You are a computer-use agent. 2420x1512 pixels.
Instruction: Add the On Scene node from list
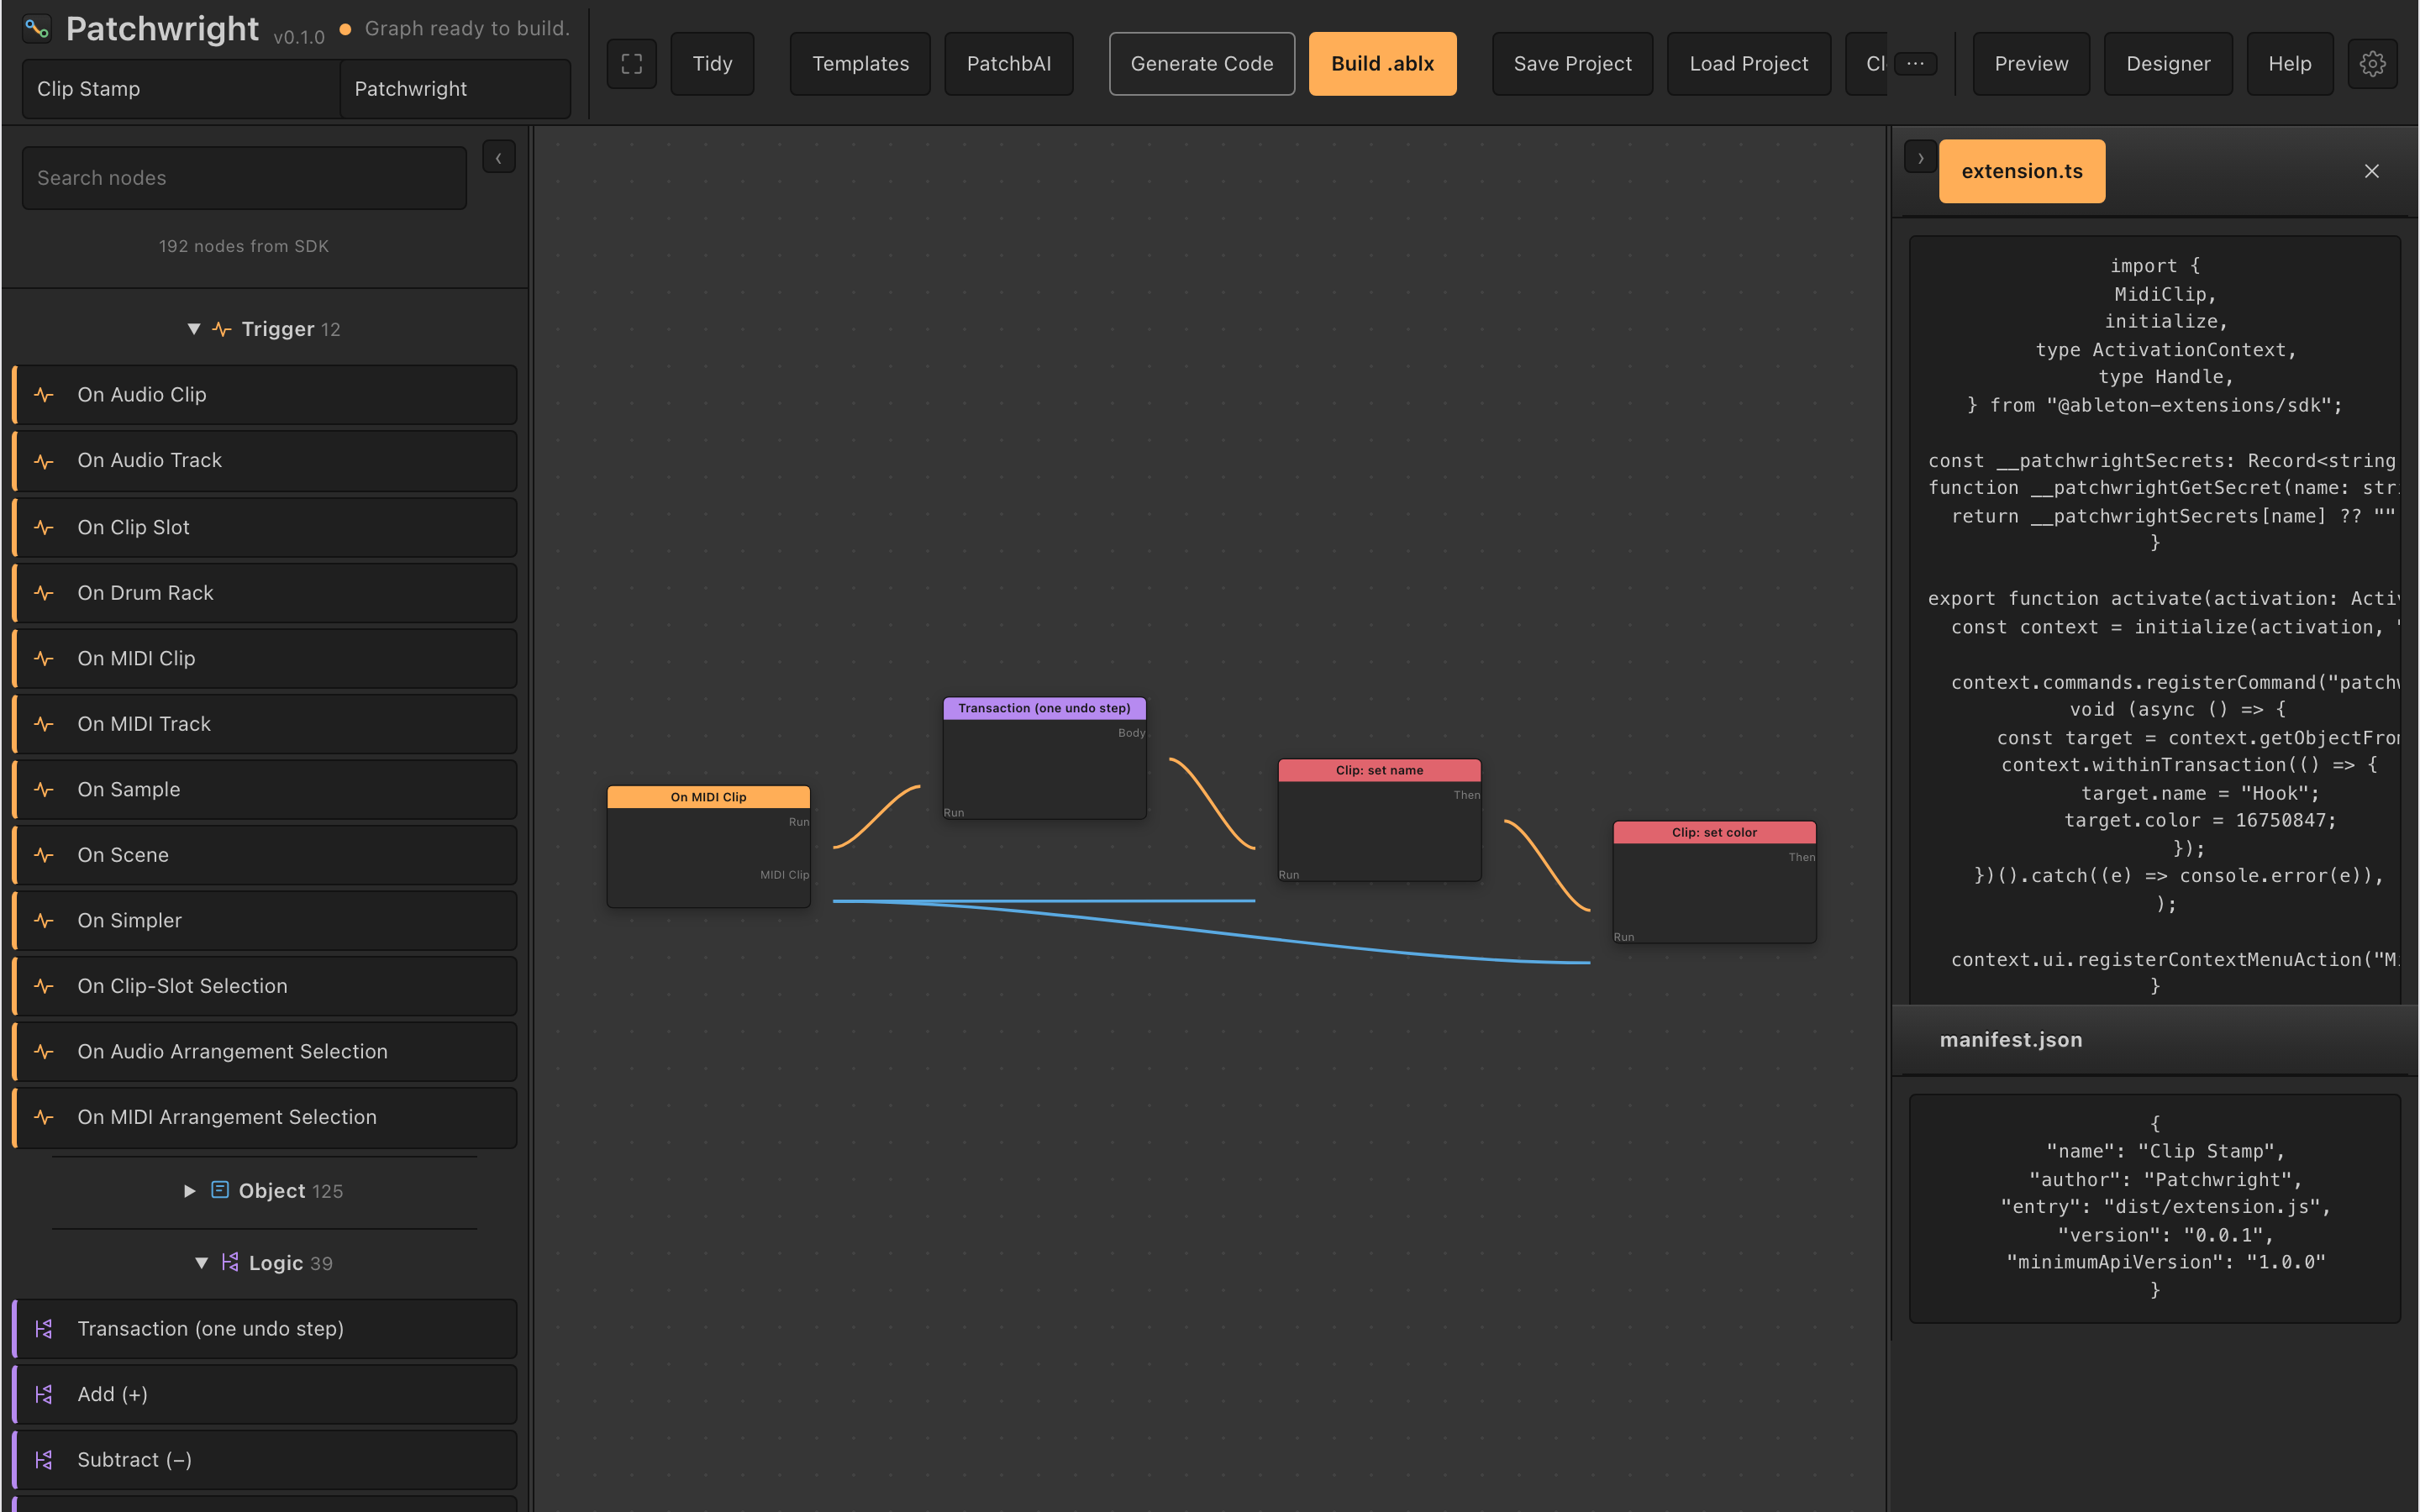[265, 855]
